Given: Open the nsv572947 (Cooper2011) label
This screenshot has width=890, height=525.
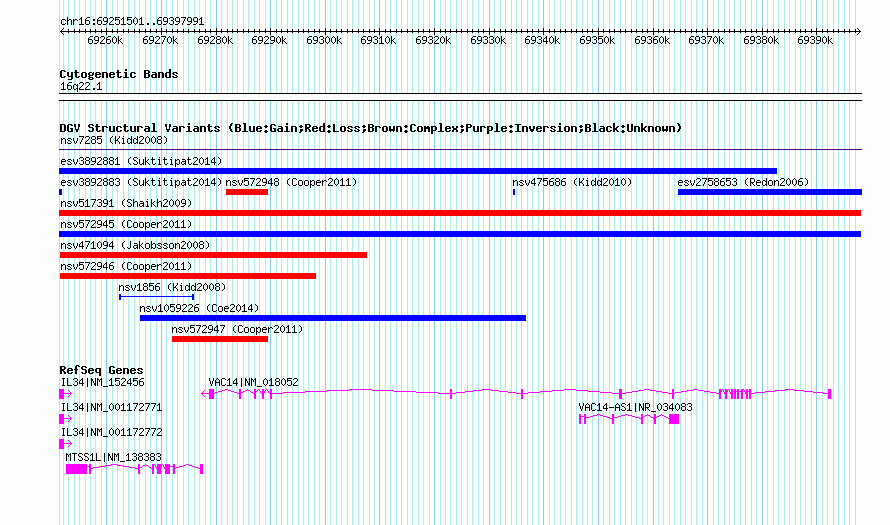Looking at the screenshot, I should click(237, 329).
